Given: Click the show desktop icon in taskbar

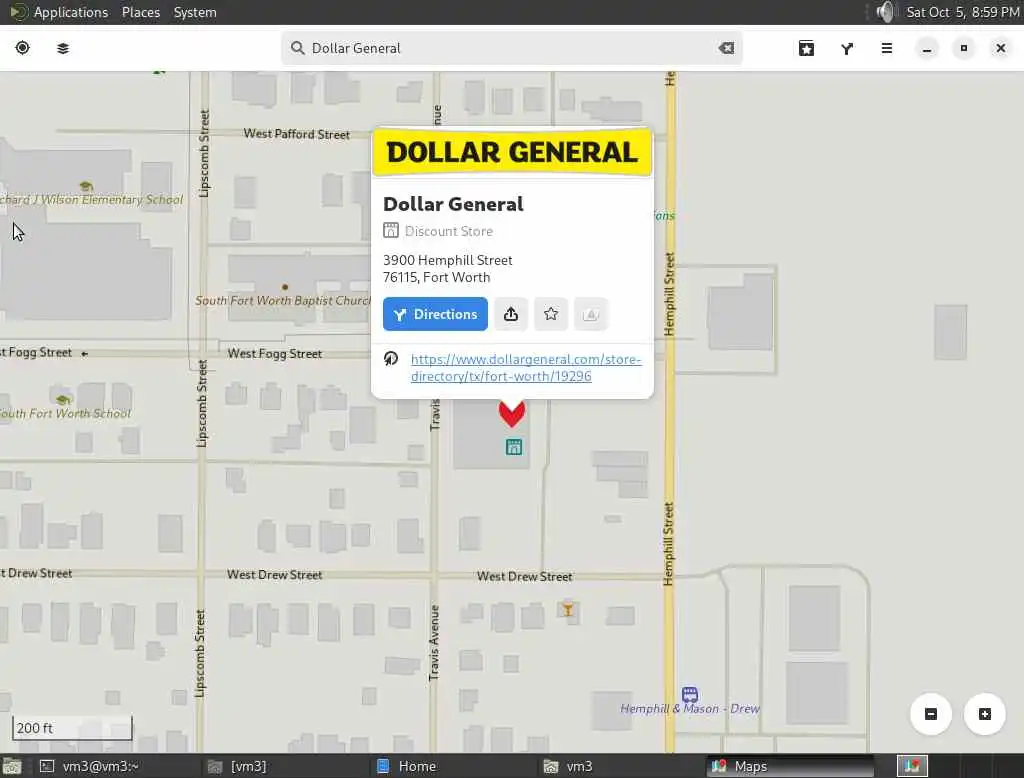Looking at the screenshot, I should pyautogui.click(x=12, y=766).
